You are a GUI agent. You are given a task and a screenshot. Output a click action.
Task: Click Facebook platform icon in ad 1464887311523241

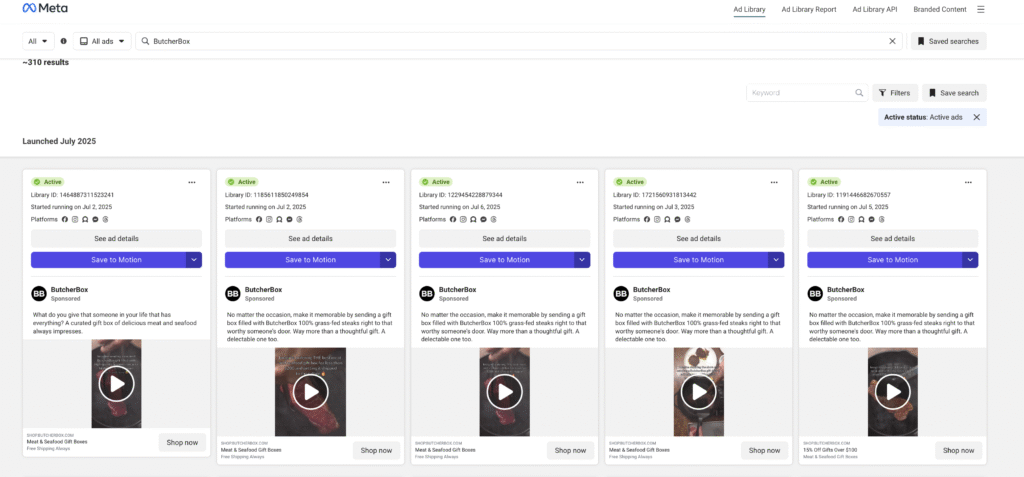coord(65,220)
